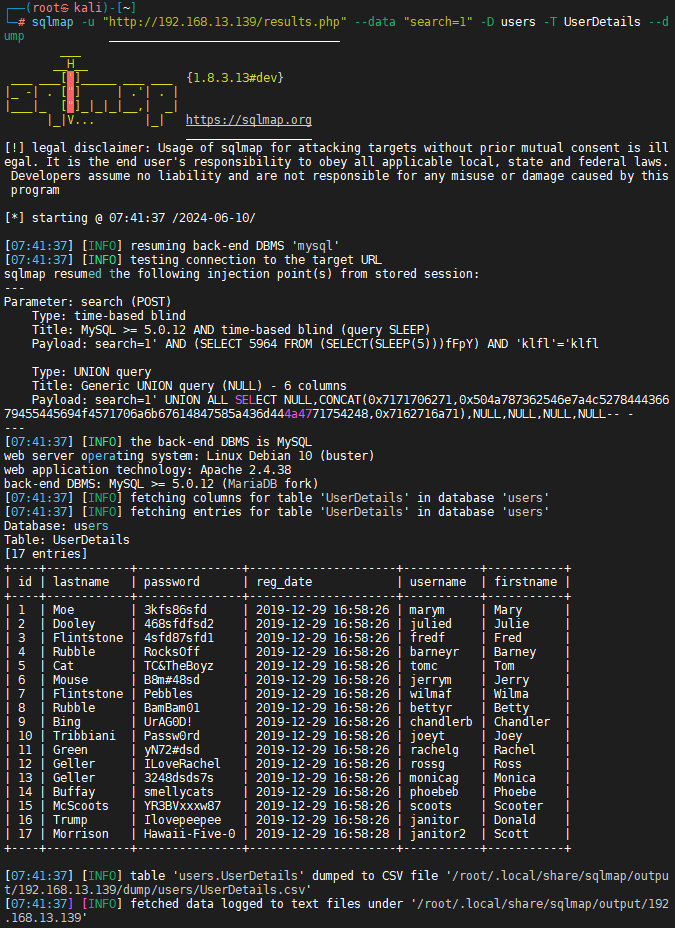Screen dimensions: 675x928
Task: Click username chandlerb
Action: (x=441, y=722)
